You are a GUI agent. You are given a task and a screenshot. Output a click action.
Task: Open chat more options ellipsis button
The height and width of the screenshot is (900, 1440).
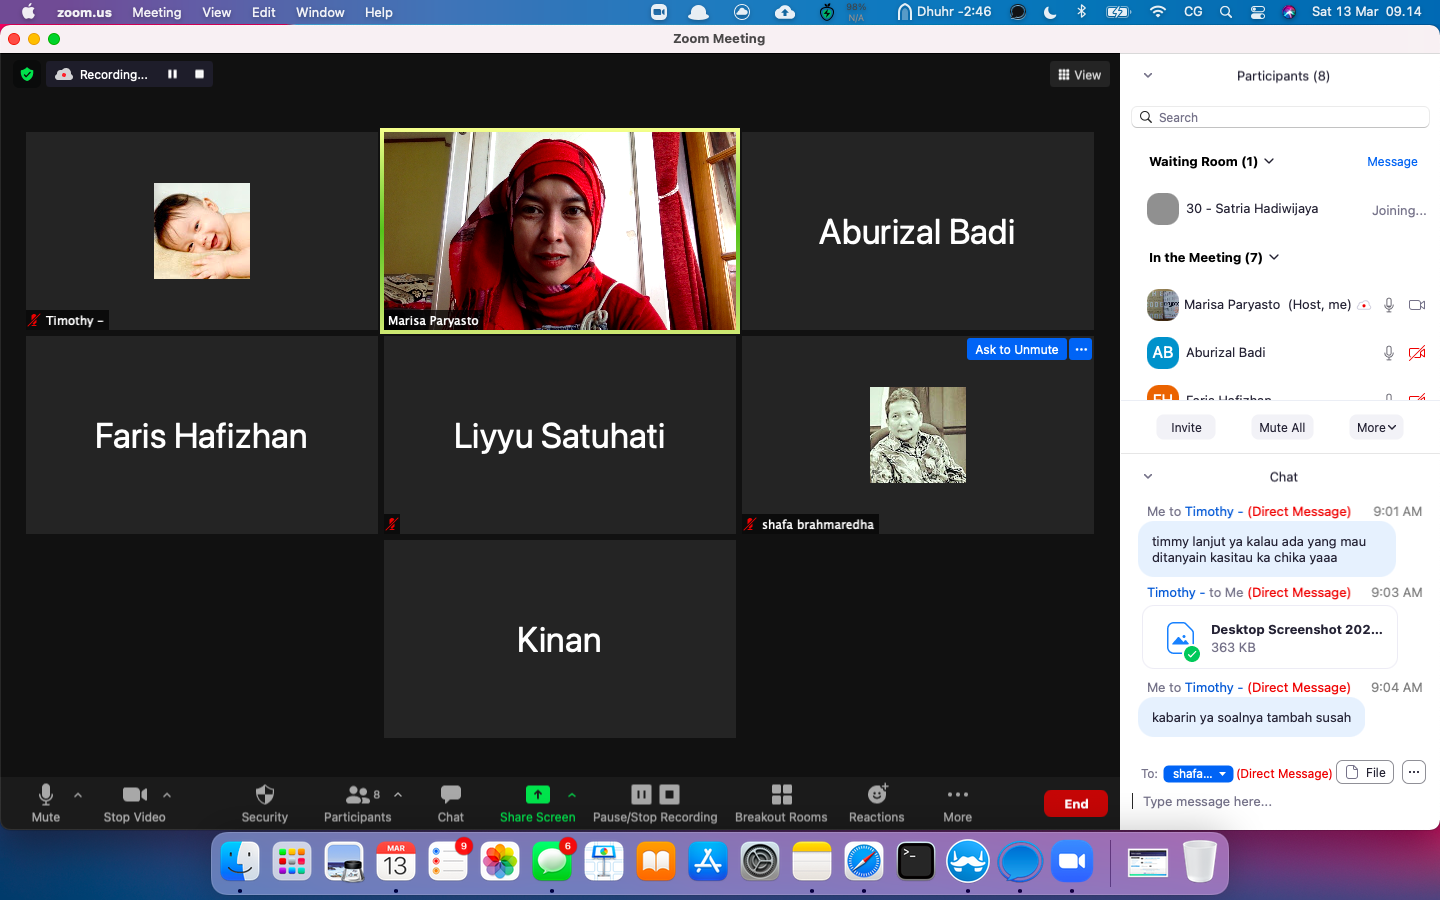coord(1414,772)
